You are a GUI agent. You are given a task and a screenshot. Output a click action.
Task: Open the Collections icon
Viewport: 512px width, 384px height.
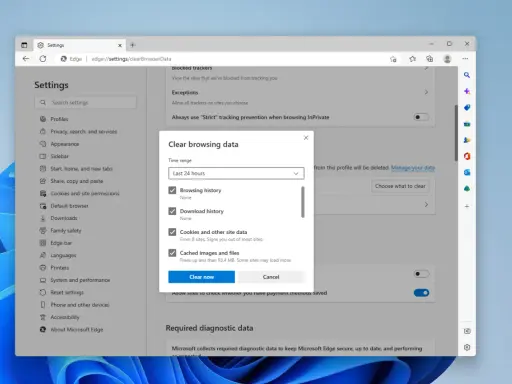[x=430, y=59]
